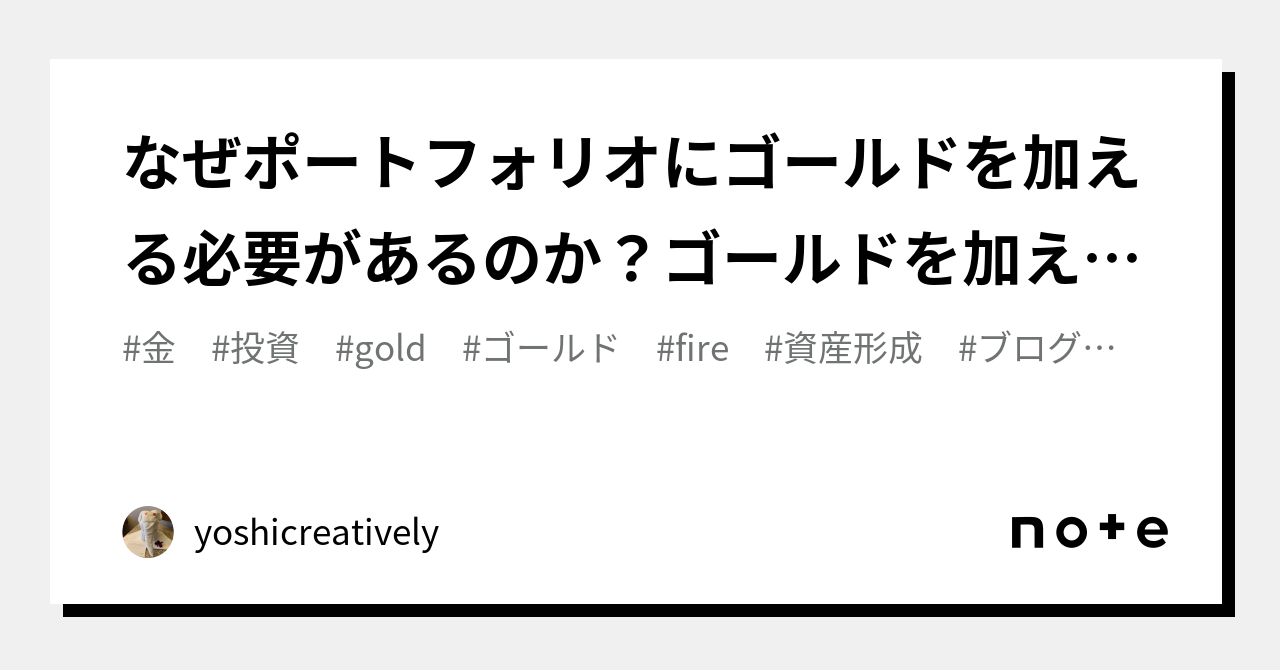Click the #gold hashtag
1280x670 pixels.
[x=381, y=349]
